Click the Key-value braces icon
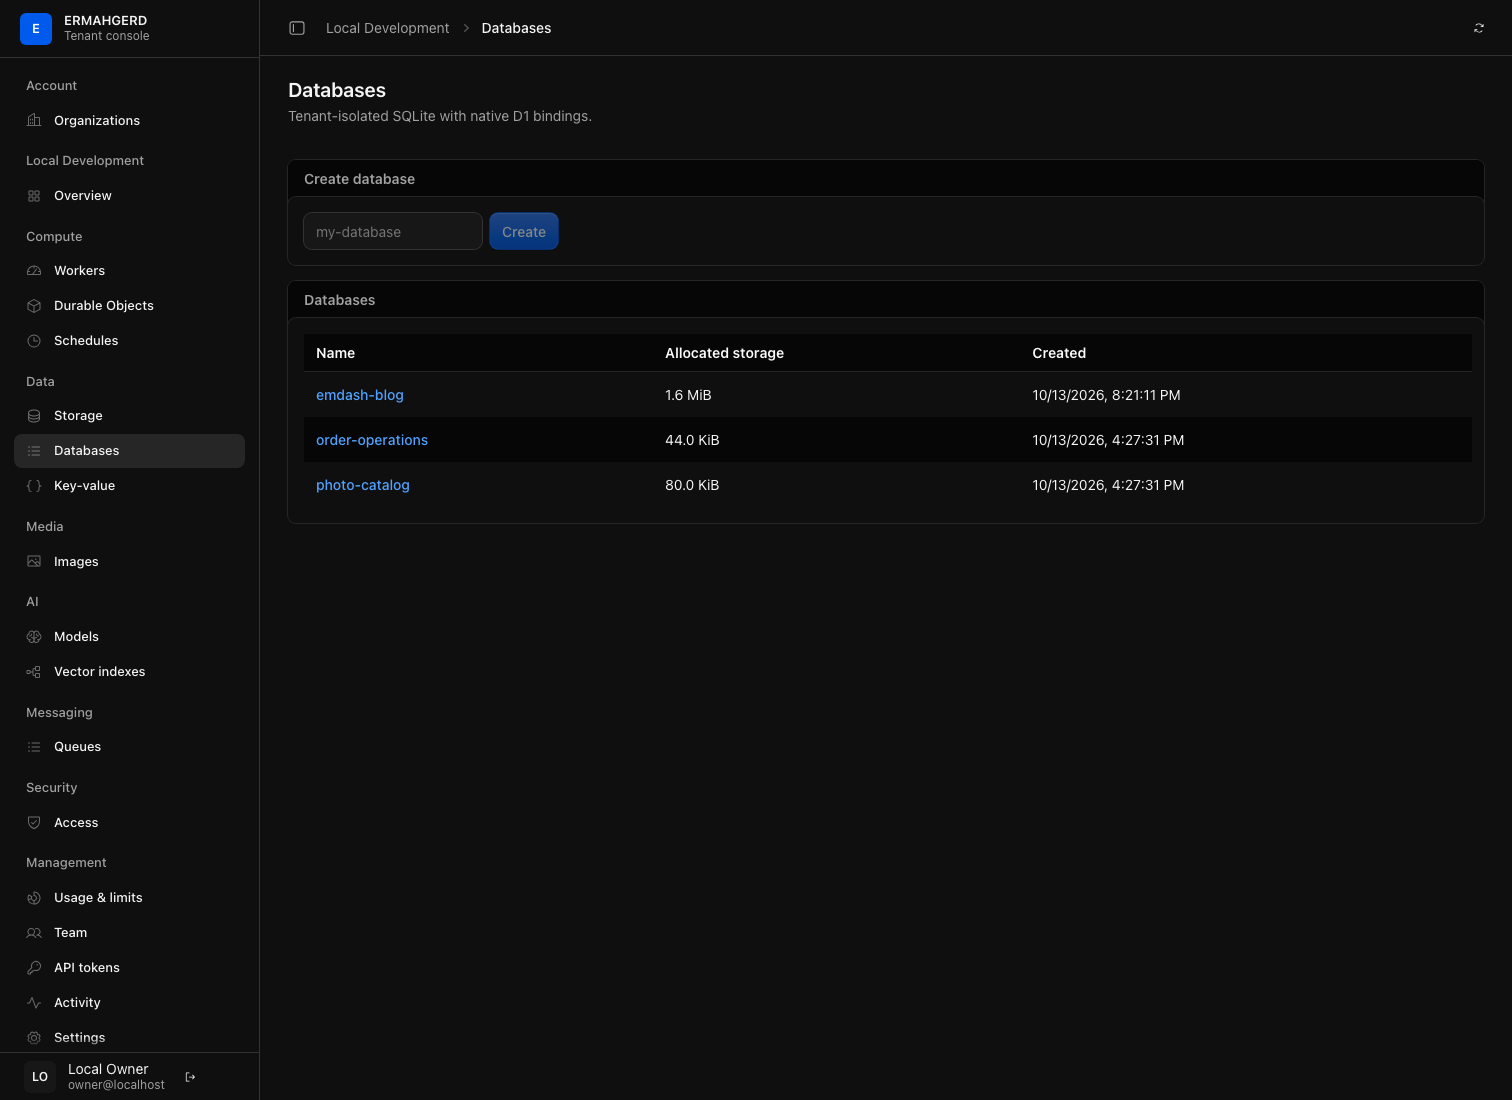Image resolution: width=1512 pixels, height=1100 pixels. coord(34,486)
